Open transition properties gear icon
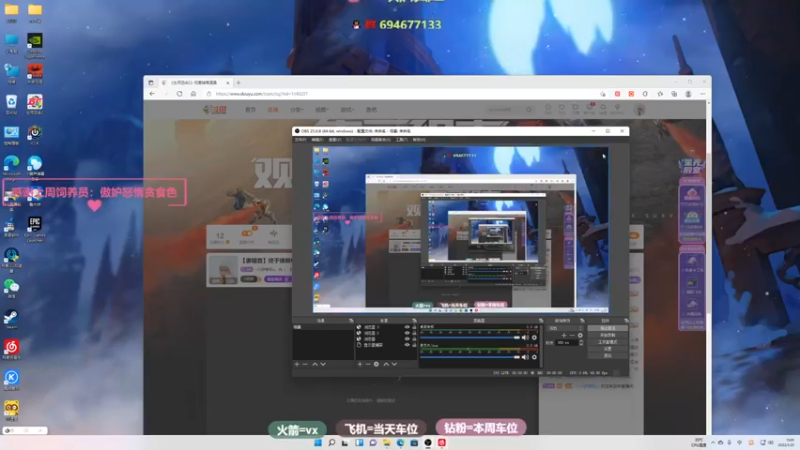 coord(580,335)
